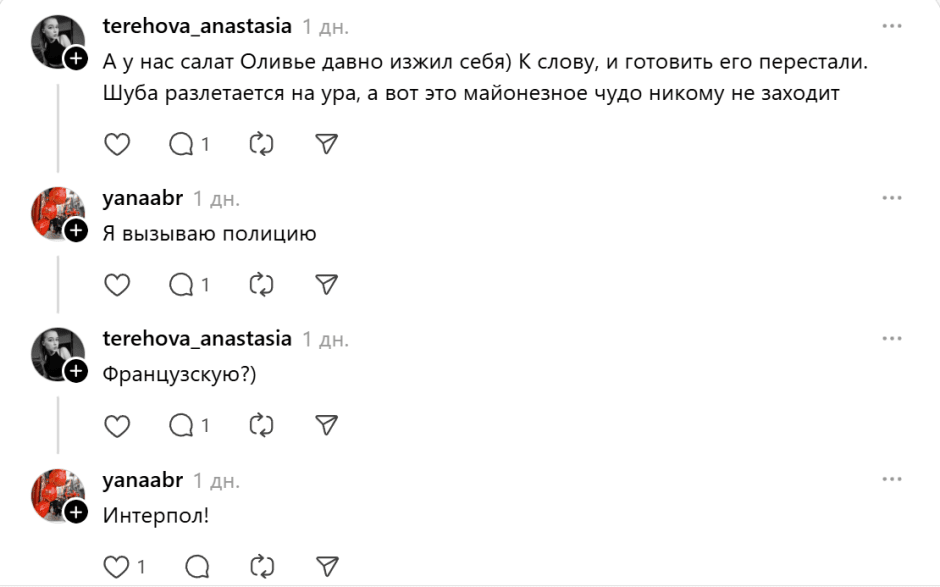This screenshot has height=587, width=940.
Task: Like the 'Французскую?)' comment
Action: click(x=118, y=425)
